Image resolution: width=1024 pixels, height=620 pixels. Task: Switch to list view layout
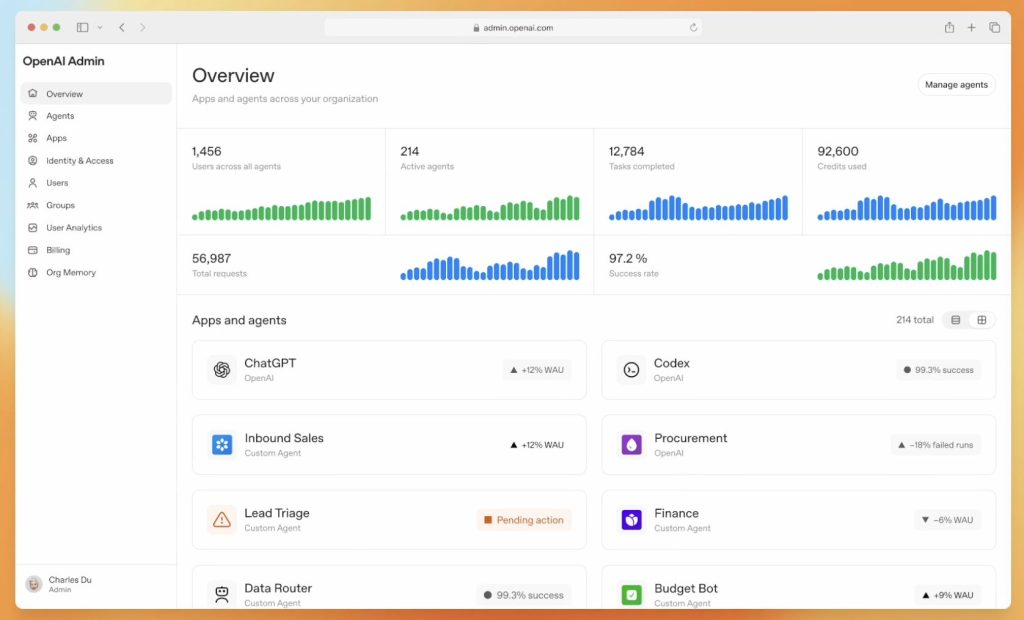pyautogui.click(x=956, y=320)
